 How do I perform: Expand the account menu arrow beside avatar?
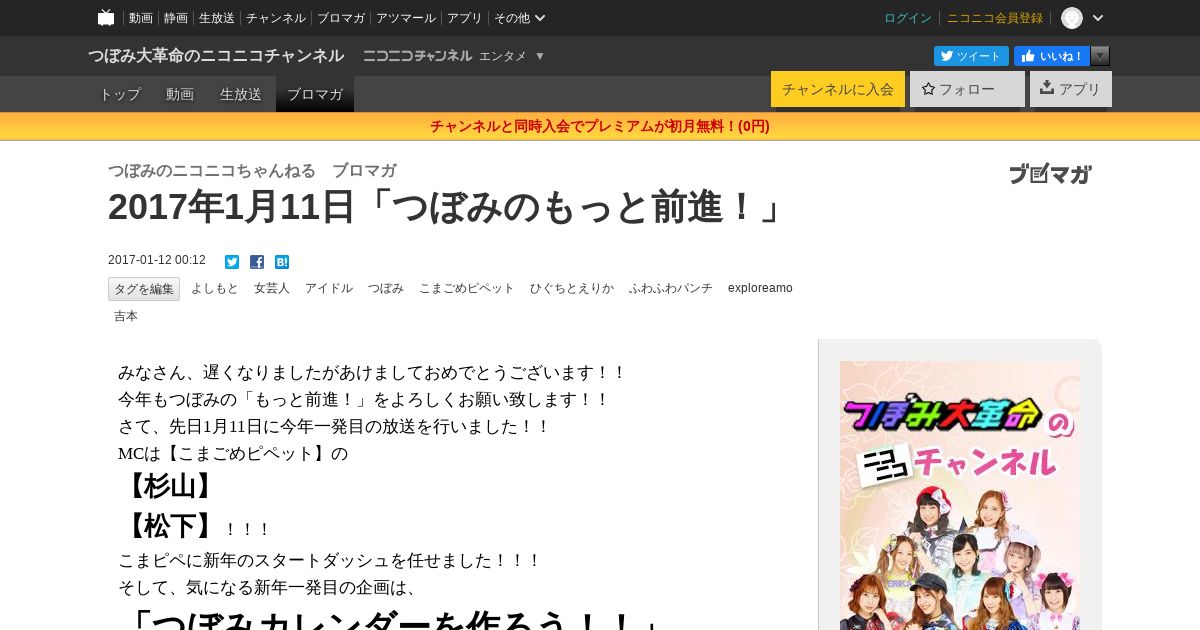1098,18
